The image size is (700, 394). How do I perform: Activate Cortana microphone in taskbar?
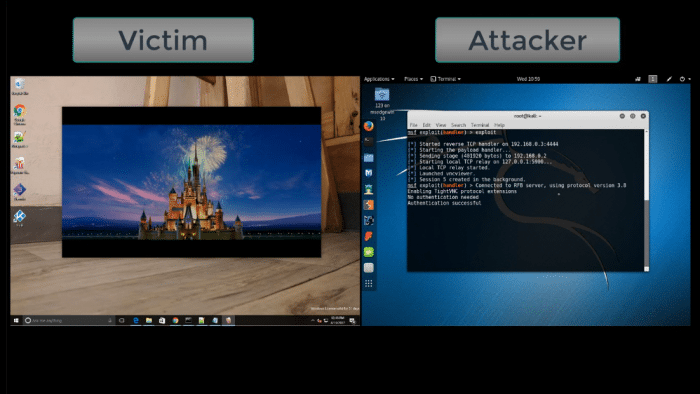(110, 320)
